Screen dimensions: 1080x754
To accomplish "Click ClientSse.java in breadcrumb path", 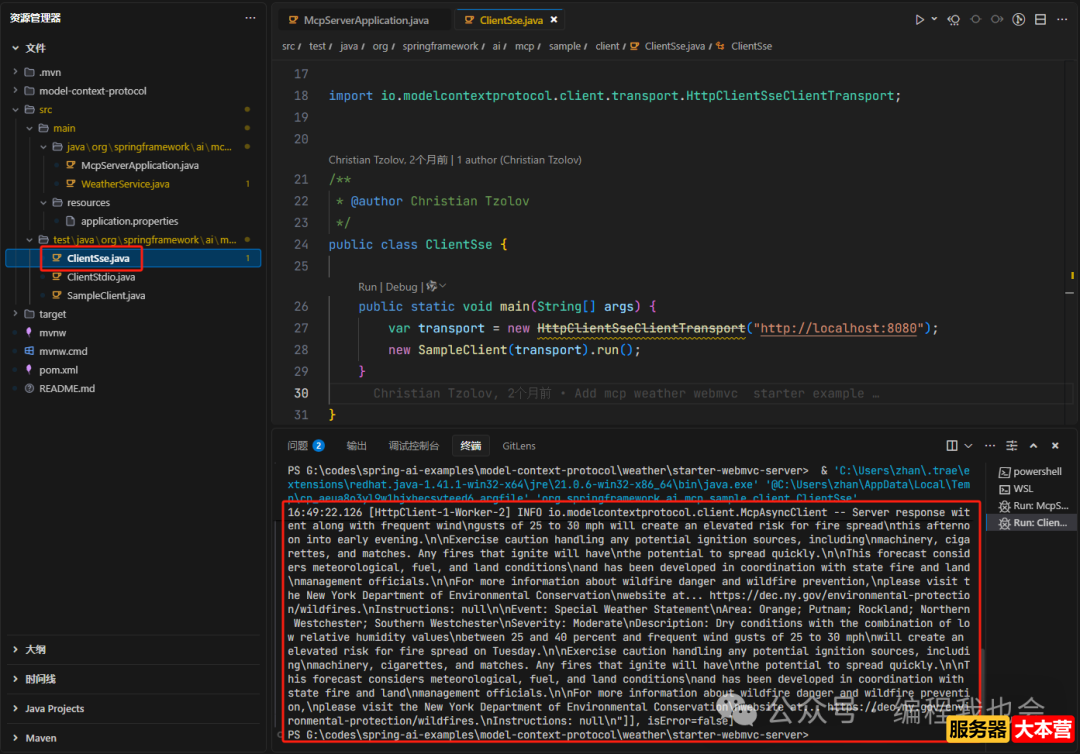I will tap(674, 46).
